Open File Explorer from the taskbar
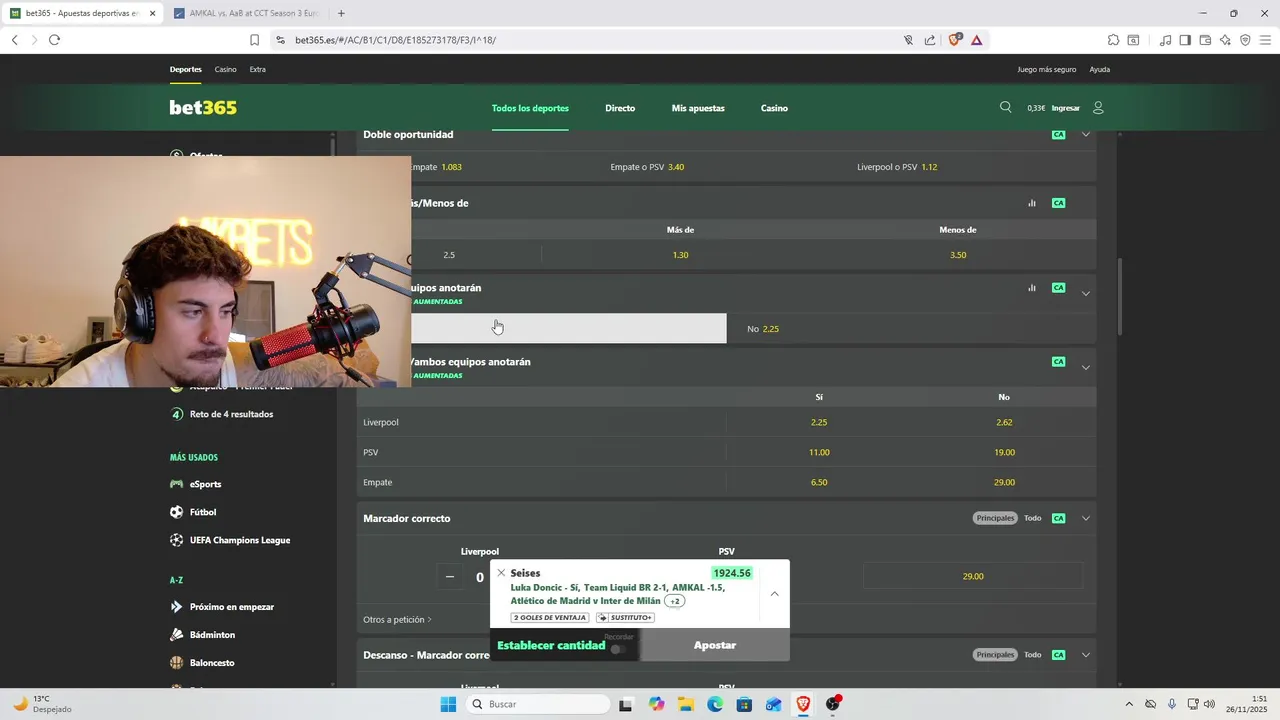 coord(685,704)
